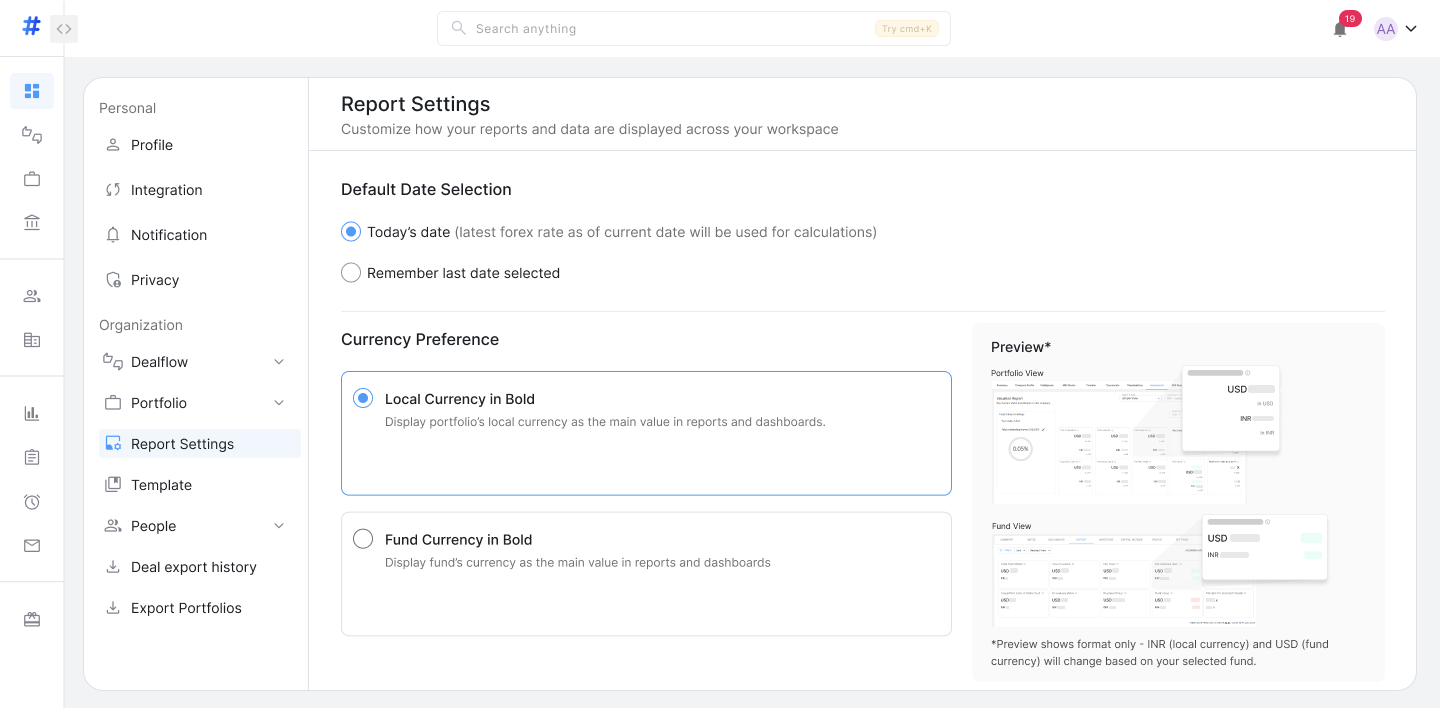This screenshot has height=708, width=1440.
Task: Open the notifications bell icon
Action: 1340,29
